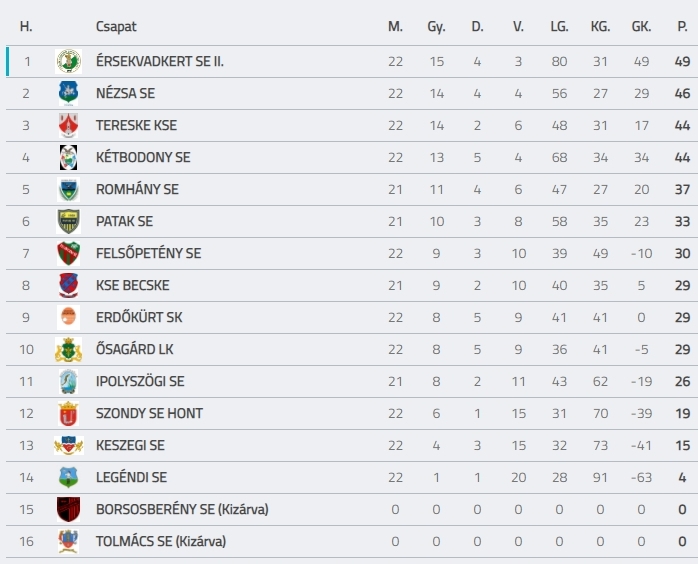Open the Tereske KSE crest logo

point(69,126)
